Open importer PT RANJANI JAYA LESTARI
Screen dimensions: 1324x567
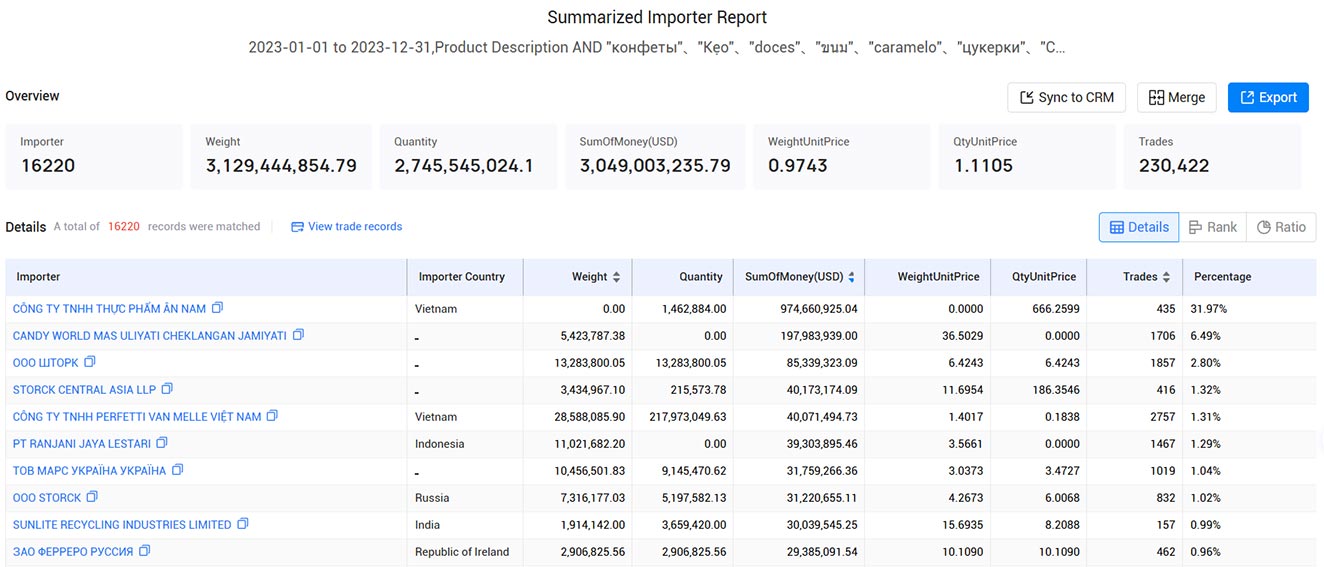click(82, 444)
